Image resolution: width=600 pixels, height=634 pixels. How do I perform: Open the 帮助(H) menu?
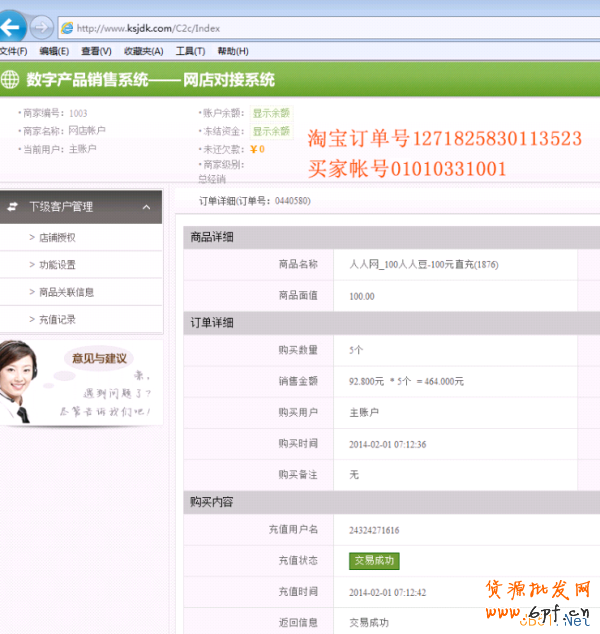233,51
